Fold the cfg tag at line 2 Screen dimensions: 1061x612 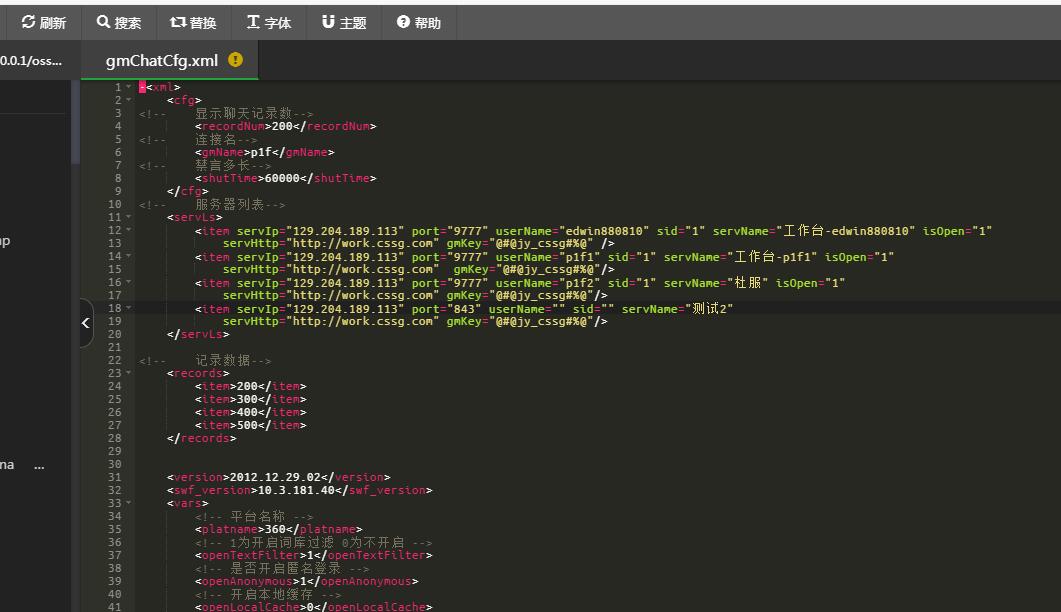point(129,100)
